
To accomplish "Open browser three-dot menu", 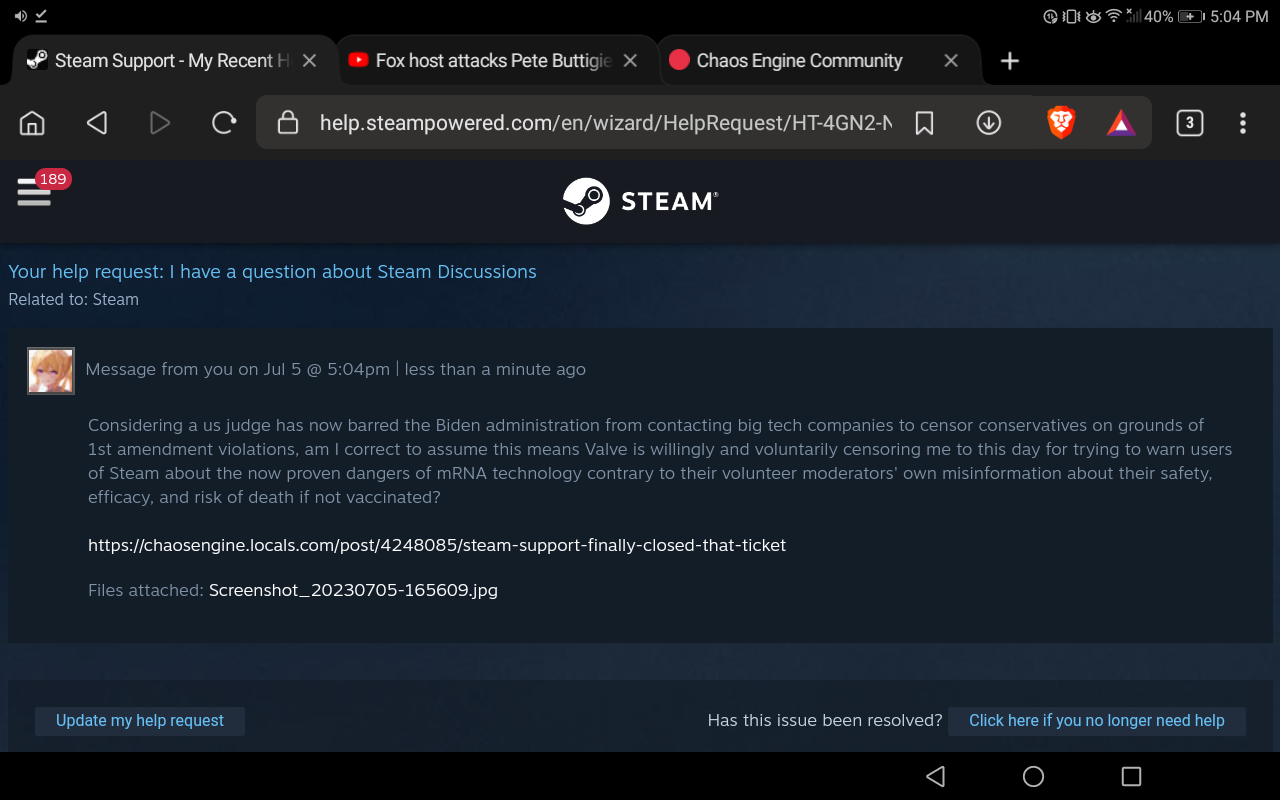I will click(1243, 123).
